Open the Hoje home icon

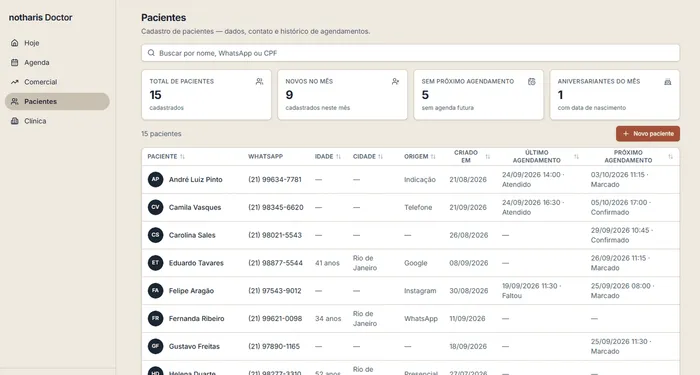coord(15,43)
